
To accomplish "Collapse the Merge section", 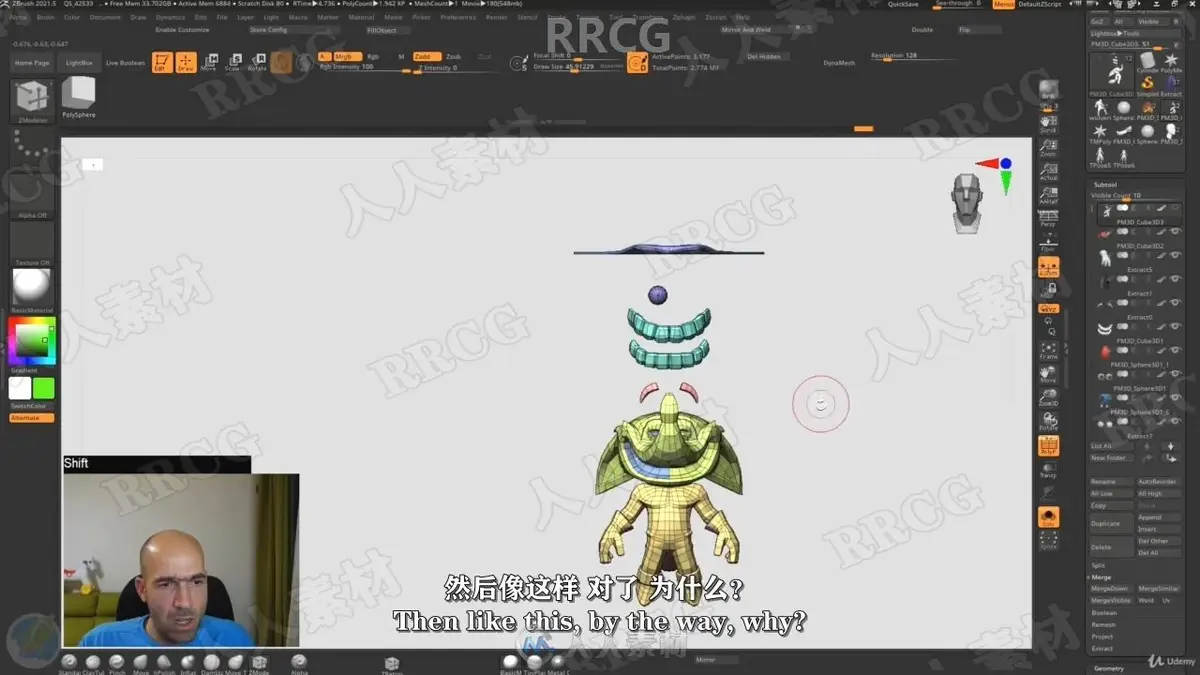I will pos(1101,578).
